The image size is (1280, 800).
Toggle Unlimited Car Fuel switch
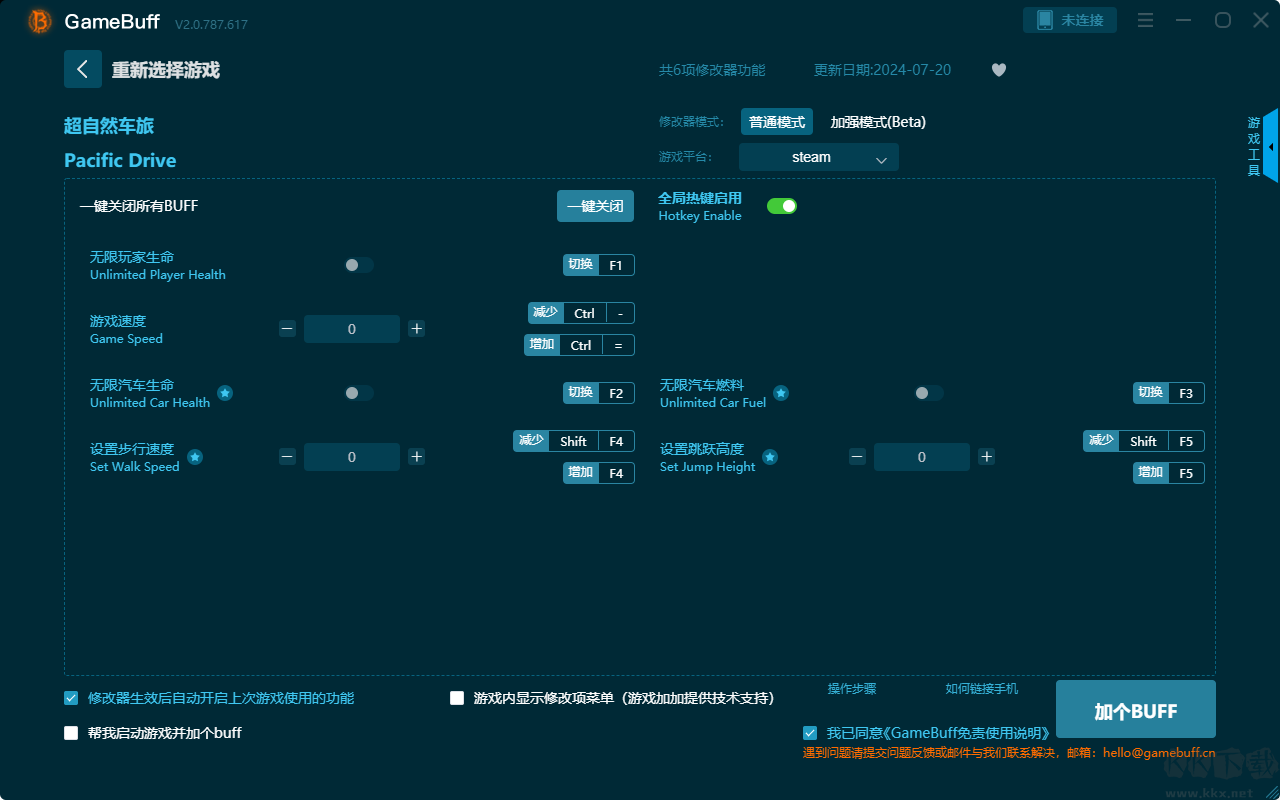929,393
